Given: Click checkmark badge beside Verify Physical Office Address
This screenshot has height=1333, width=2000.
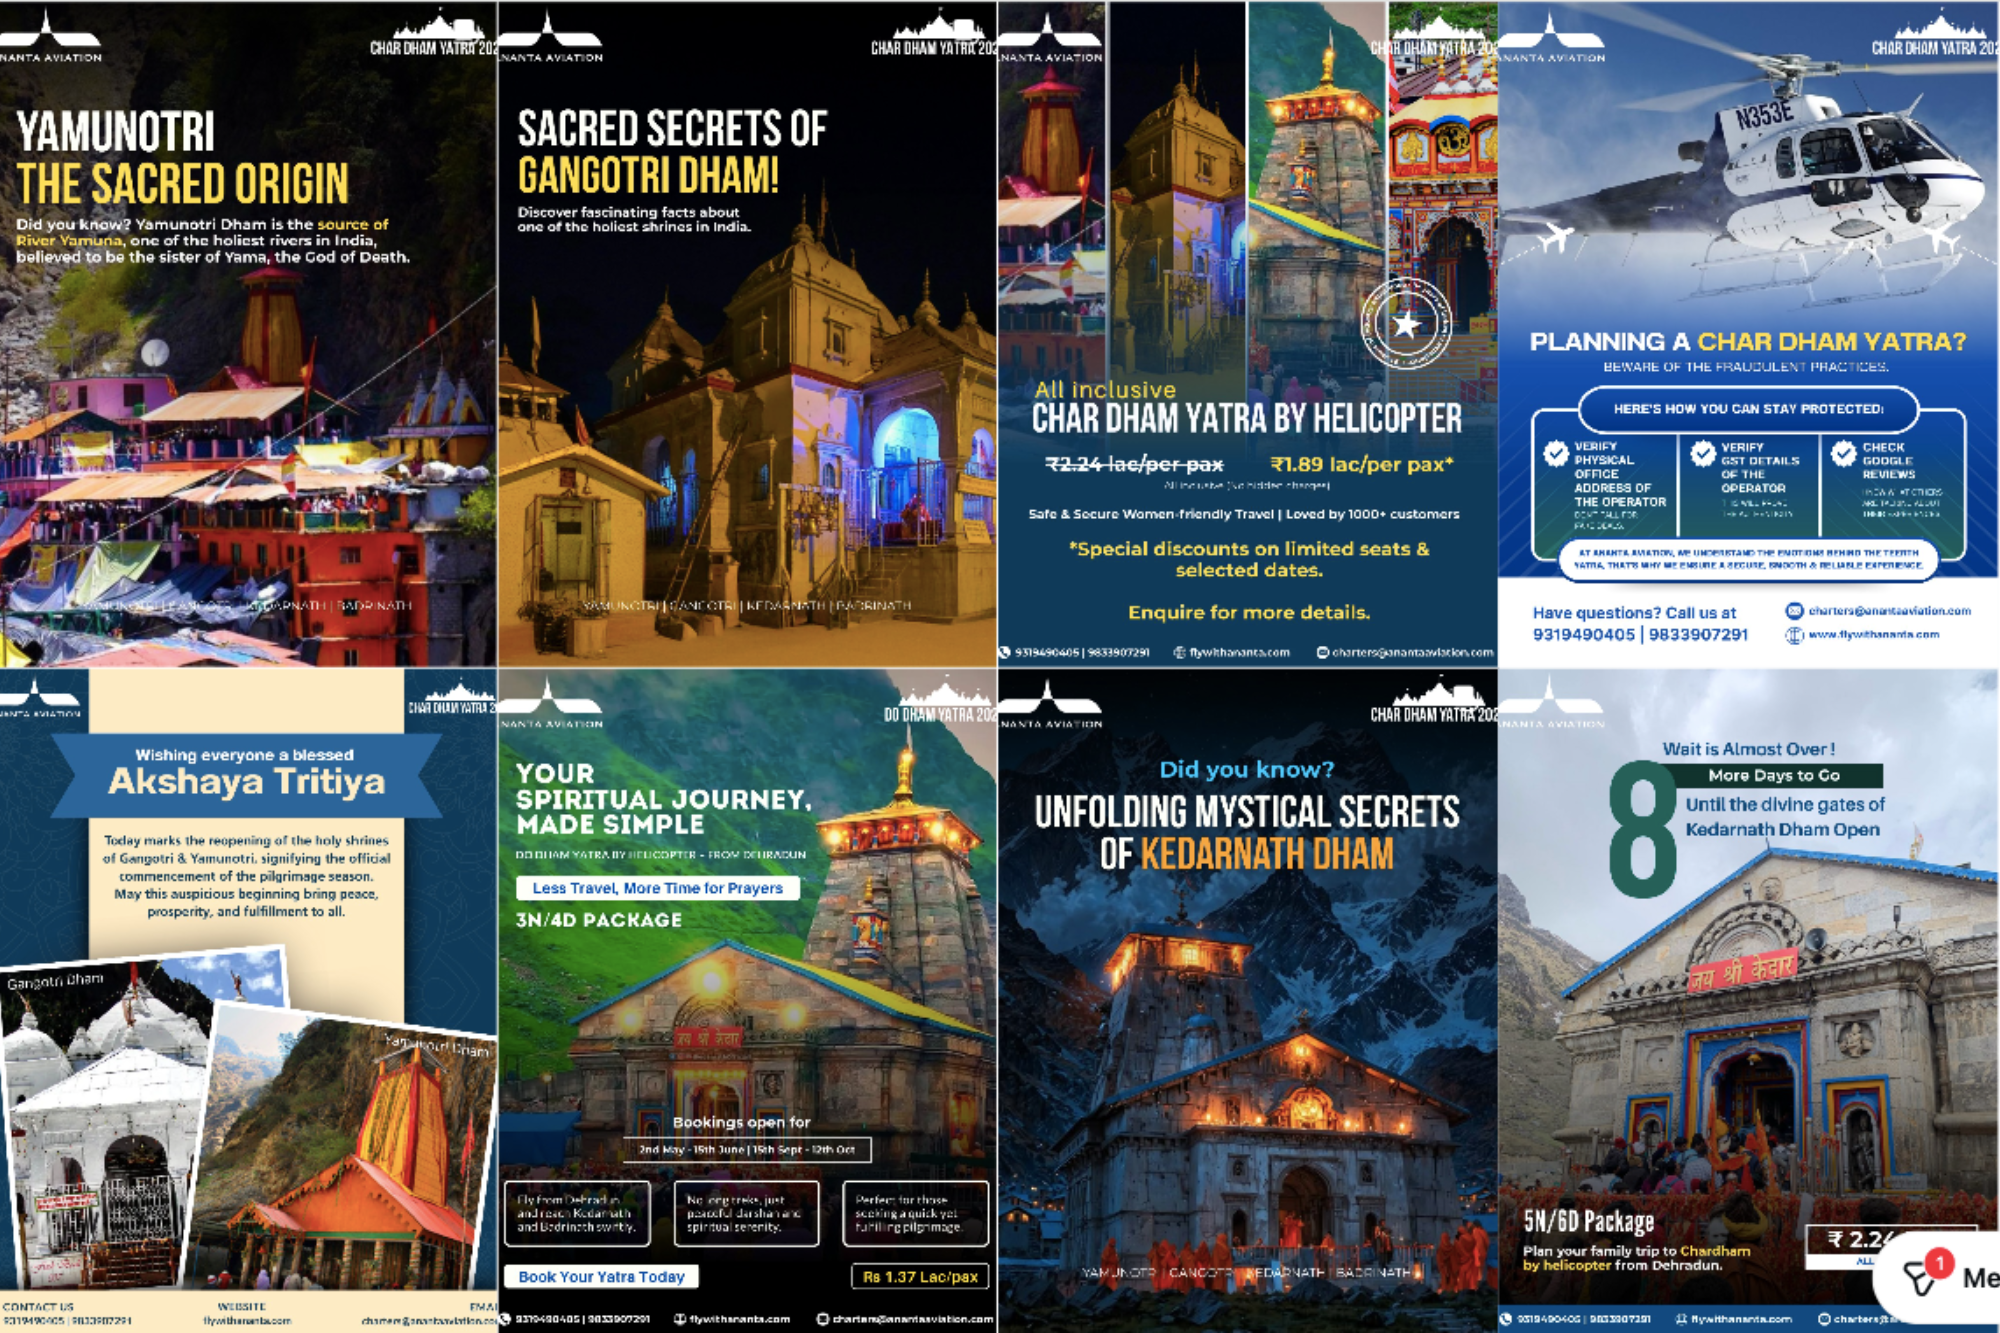Looking at the screenshot, I should [x=1556, y=454].
